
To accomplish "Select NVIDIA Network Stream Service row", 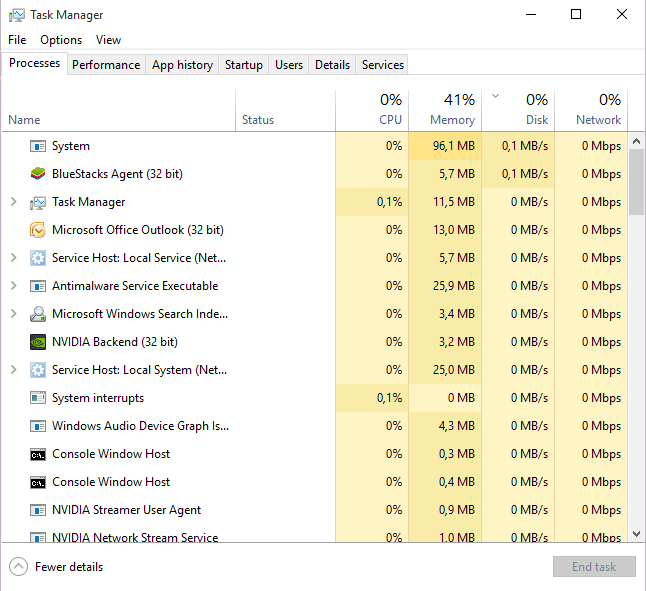I will (x=315, y=535).
